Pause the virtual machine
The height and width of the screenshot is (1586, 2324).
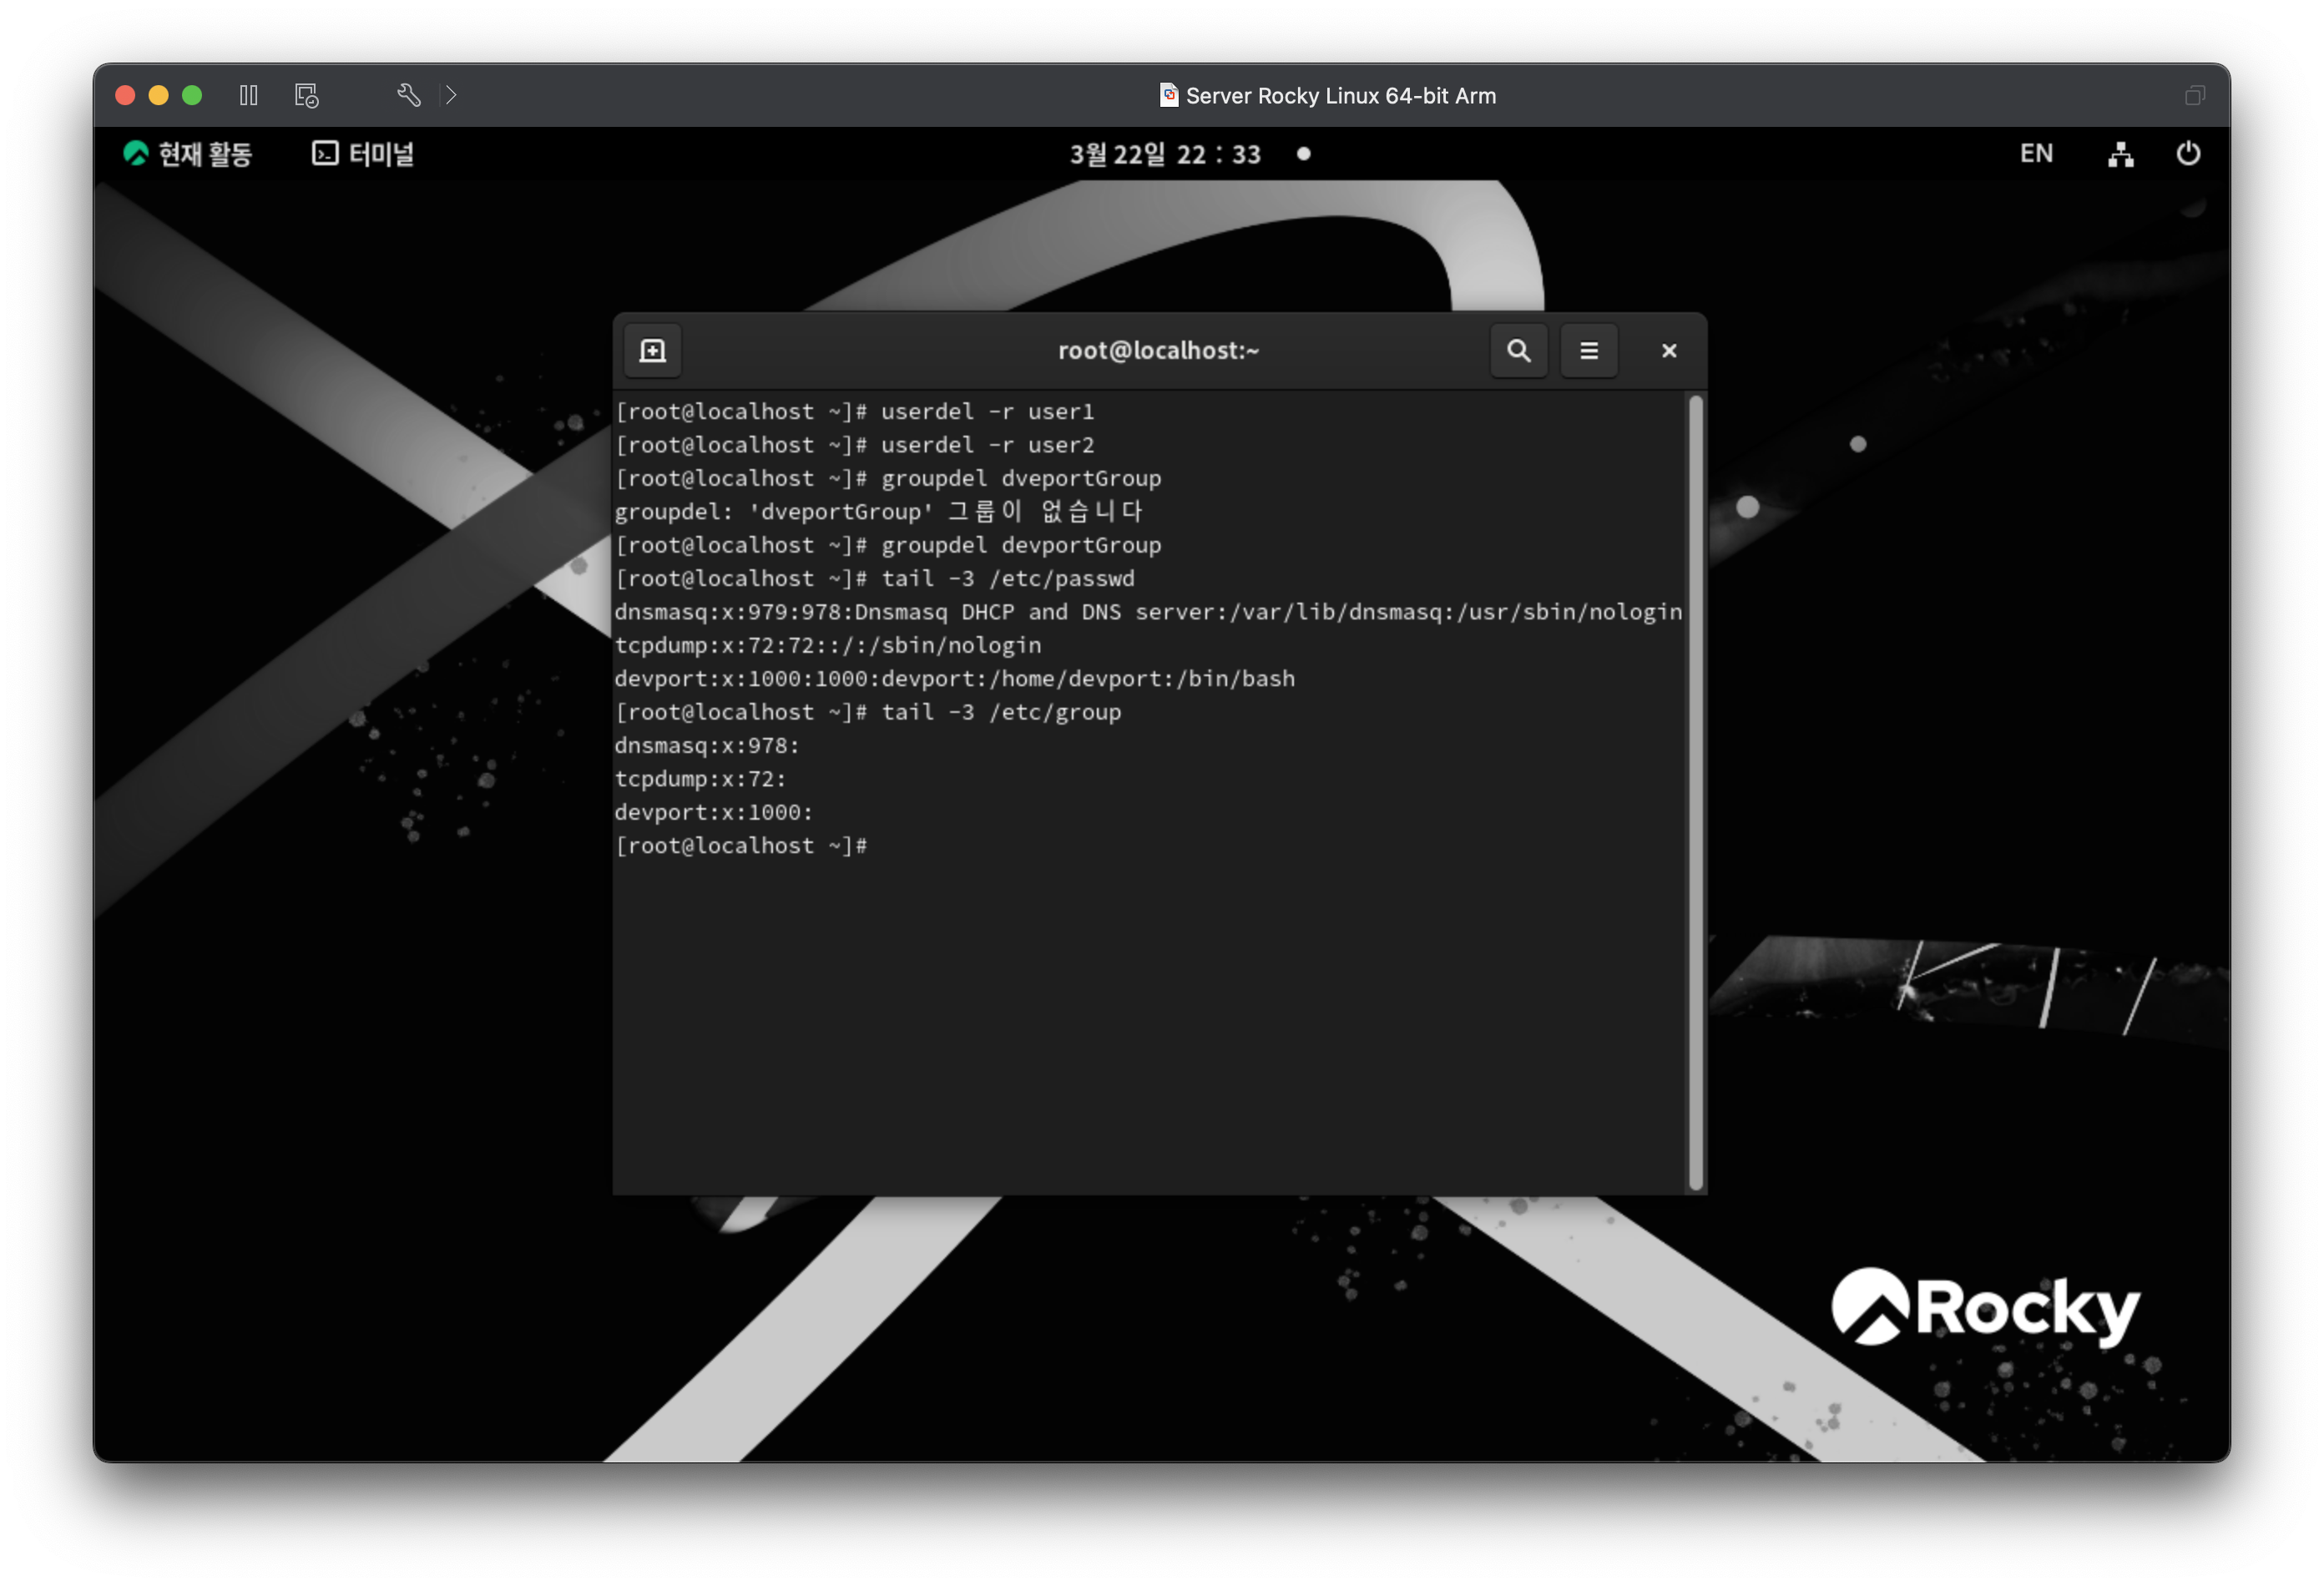pos(249,95)
